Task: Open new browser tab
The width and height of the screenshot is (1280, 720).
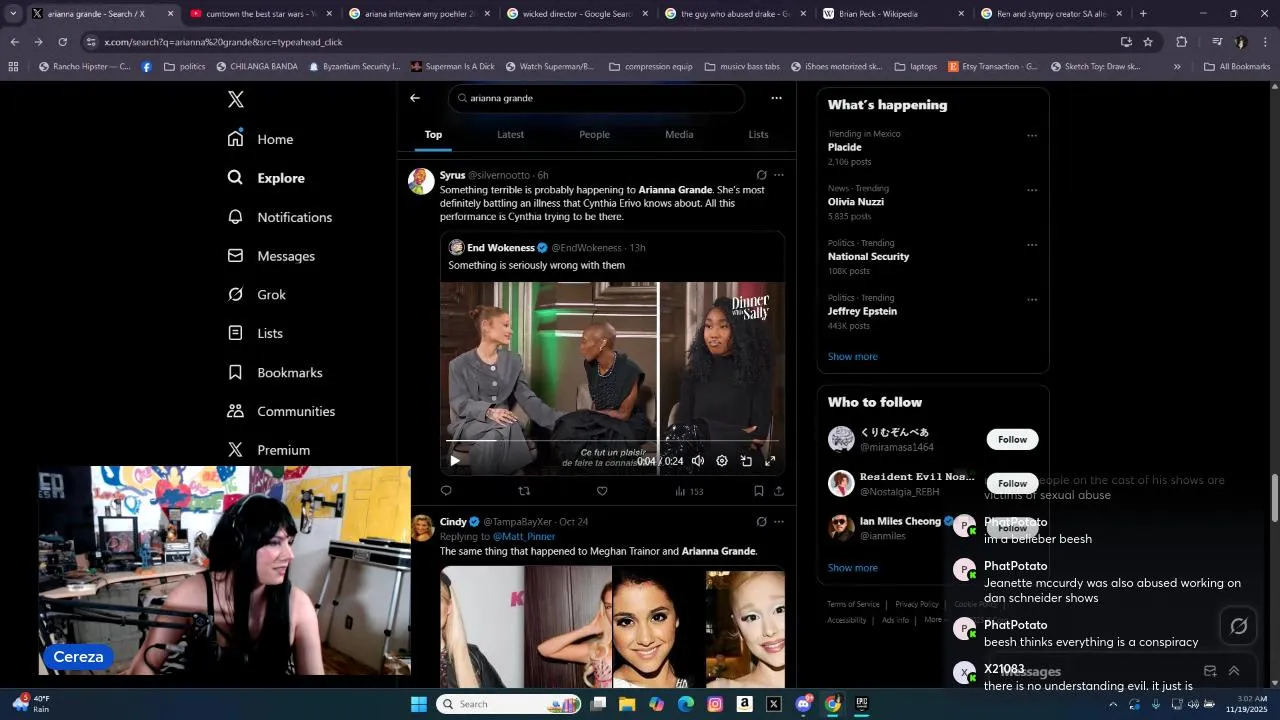Action: [x=1143, y=14]
